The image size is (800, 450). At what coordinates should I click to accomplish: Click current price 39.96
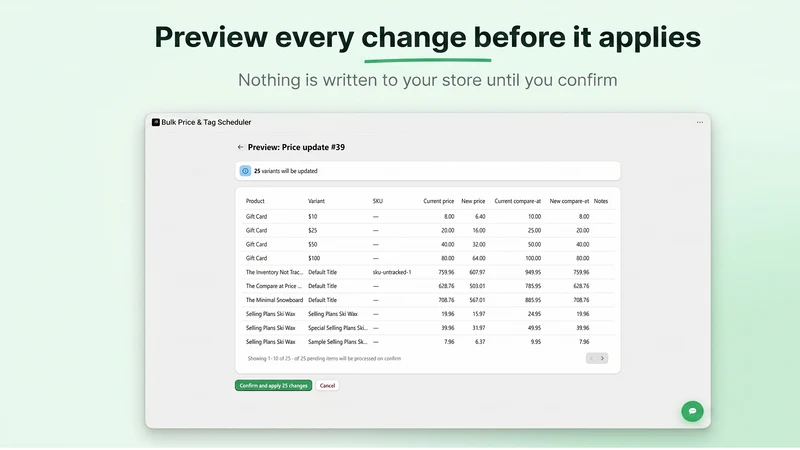[x=447, y=328]
